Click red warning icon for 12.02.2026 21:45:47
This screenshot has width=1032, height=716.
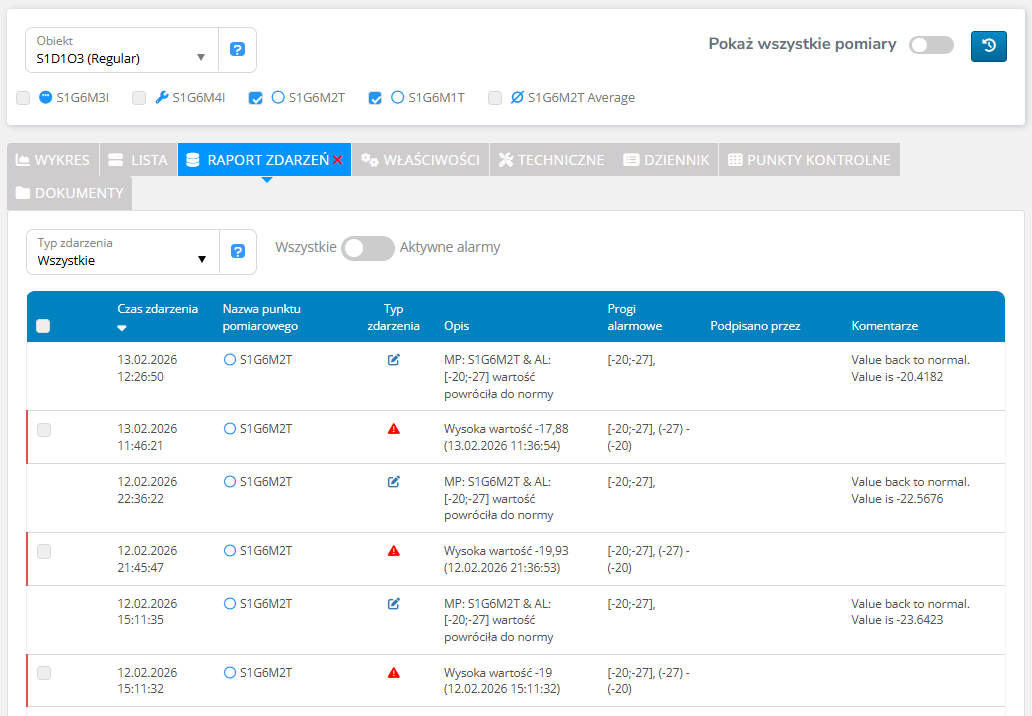point(393,551)
